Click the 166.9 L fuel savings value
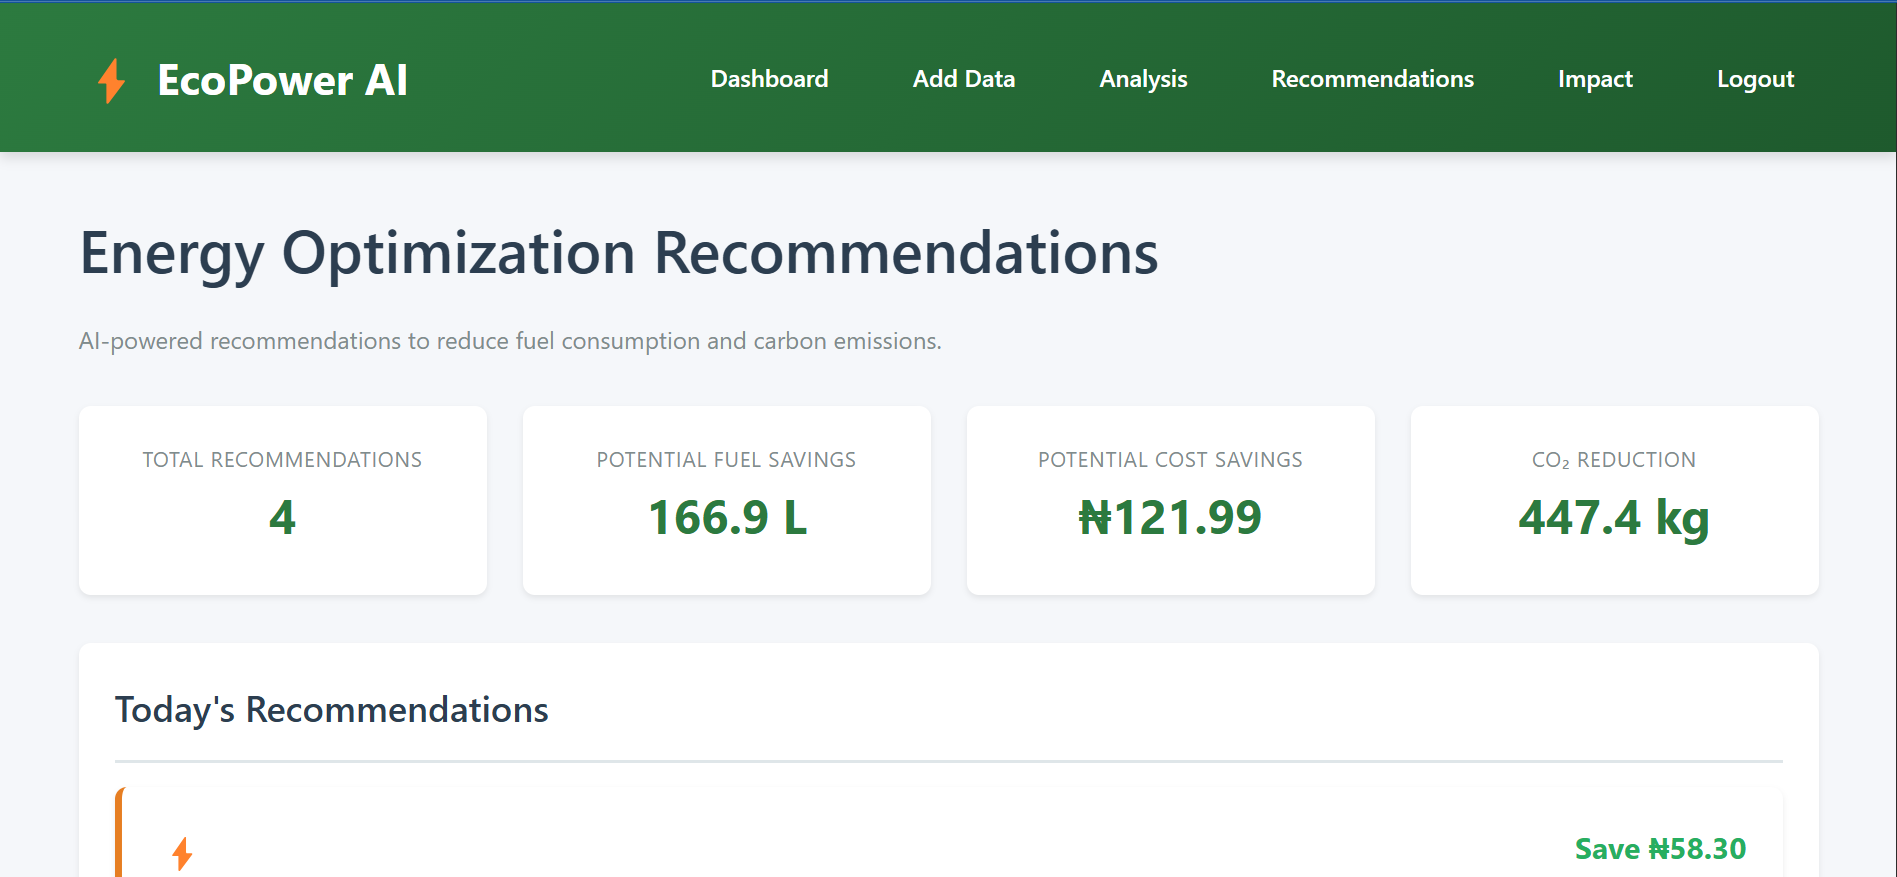This screenshot has height=877, width=1897. (727, 518)
